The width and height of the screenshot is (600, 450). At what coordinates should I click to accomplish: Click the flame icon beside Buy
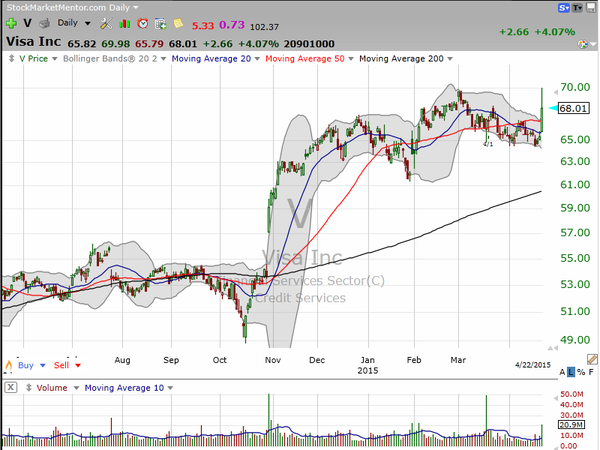pos(8,366)
